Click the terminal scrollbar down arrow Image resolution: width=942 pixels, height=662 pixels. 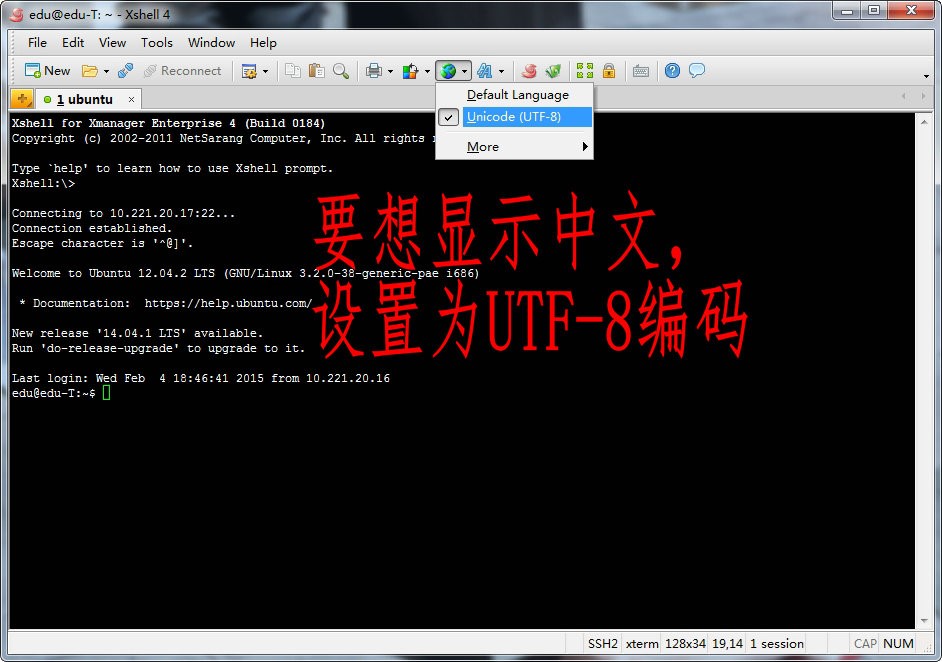click(x=924, y=621)
